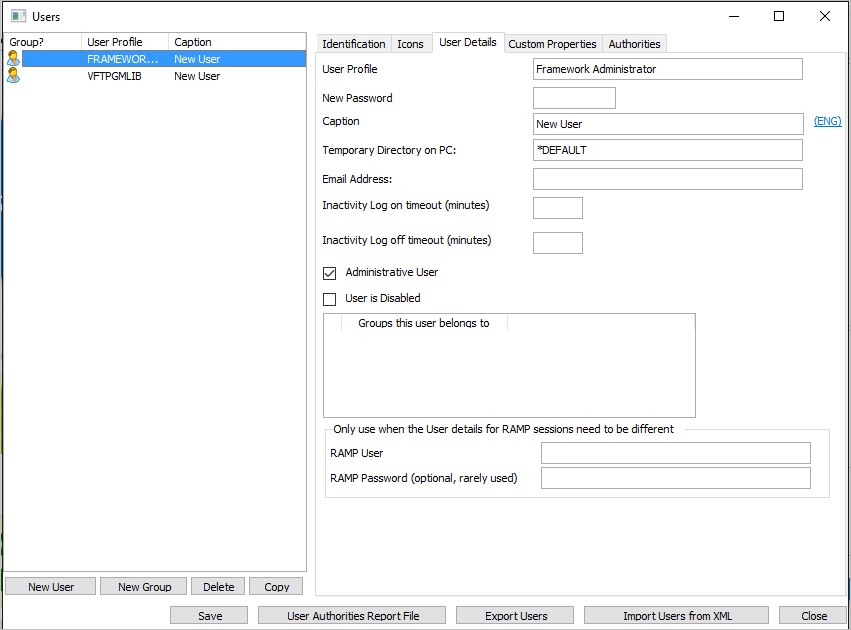The height and width of the screenshot is (630, 851).
Task: Enable the User is Disabled checkbox
Action: coord(329,299)
